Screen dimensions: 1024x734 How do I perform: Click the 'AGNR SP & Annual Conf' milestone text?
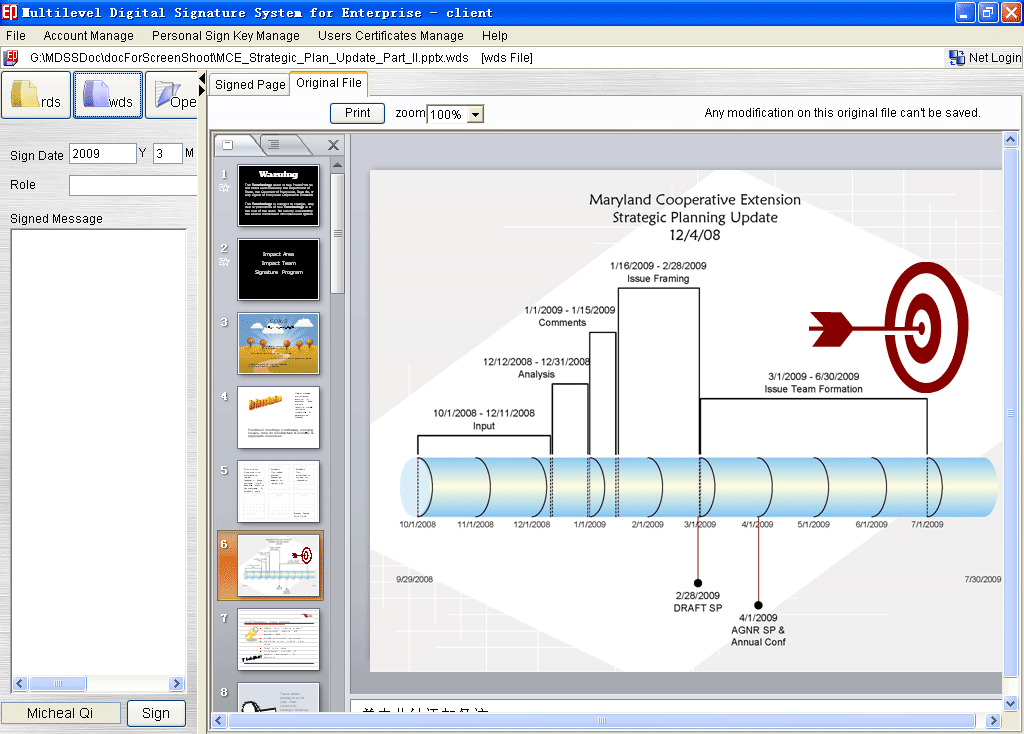click(x=758, y=636)
